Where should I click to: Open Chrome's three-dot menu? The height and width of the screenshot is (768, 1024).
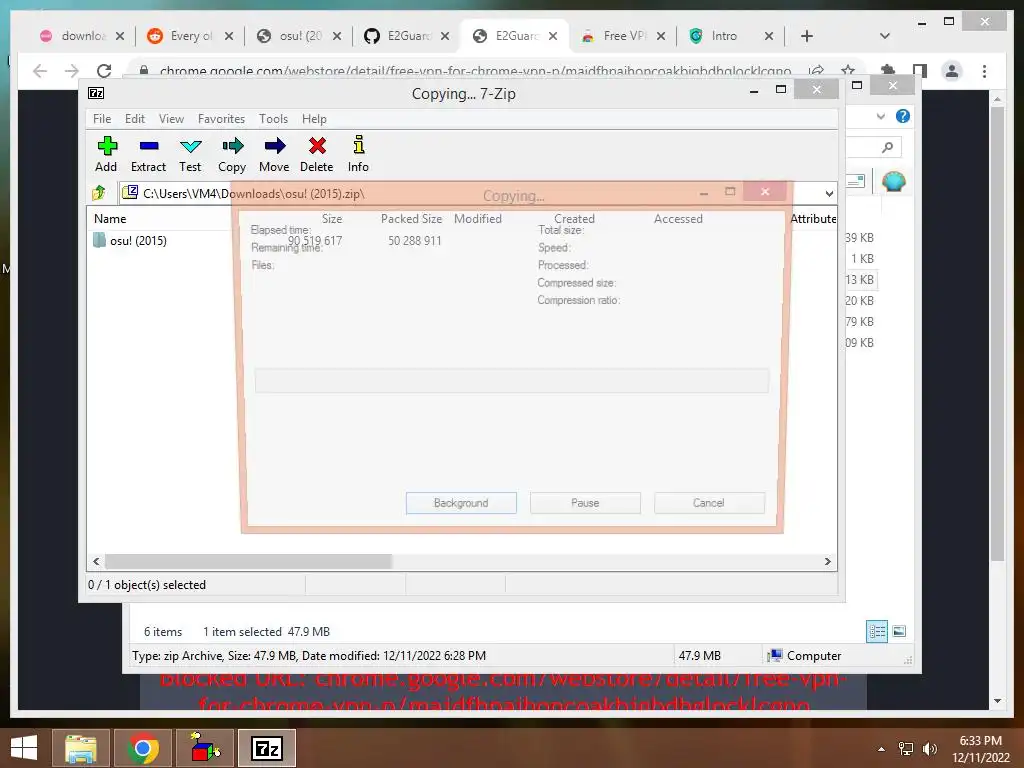tap(984, 71)
